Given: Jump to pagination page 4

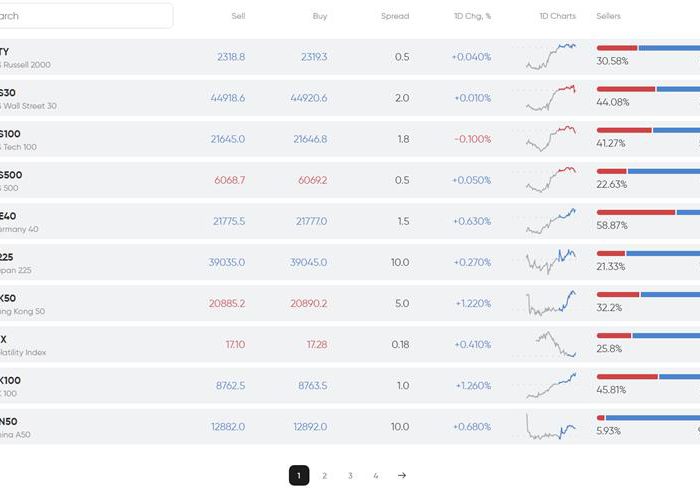Looking at the screenshot, I should [x=376, y=476].
